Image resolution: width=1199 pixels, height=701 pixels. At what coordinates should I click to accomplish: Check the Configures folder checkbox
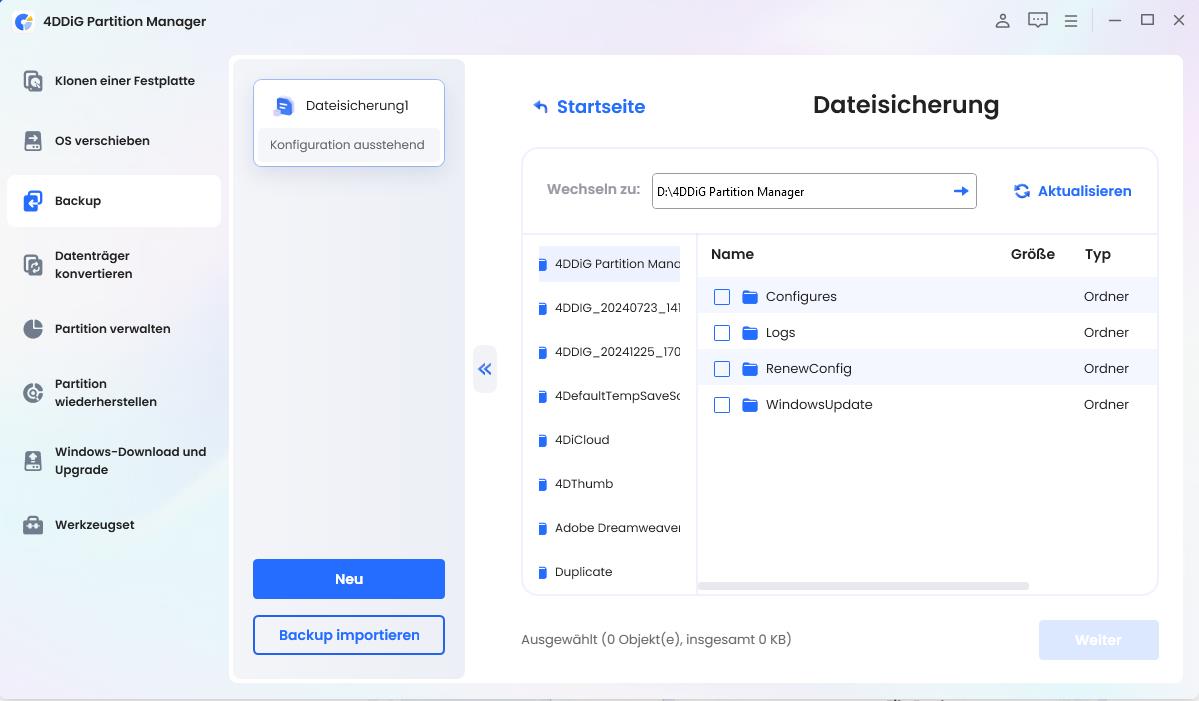tap(722, 296)
